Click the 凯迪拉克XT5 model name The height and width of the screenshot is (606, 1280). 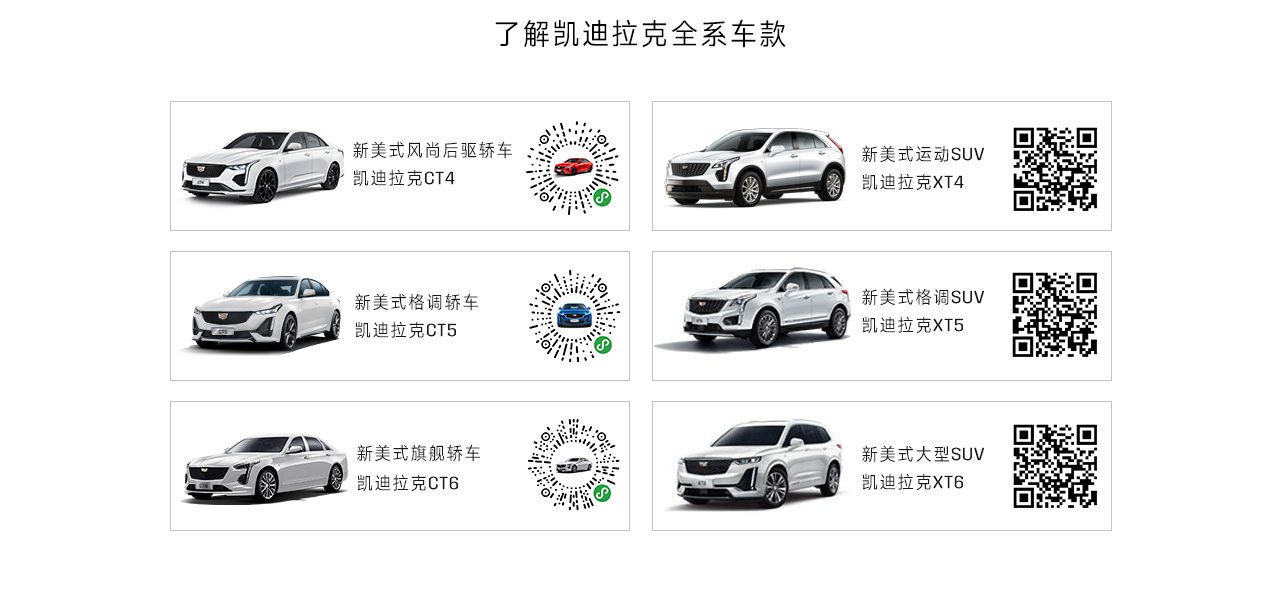913,326
